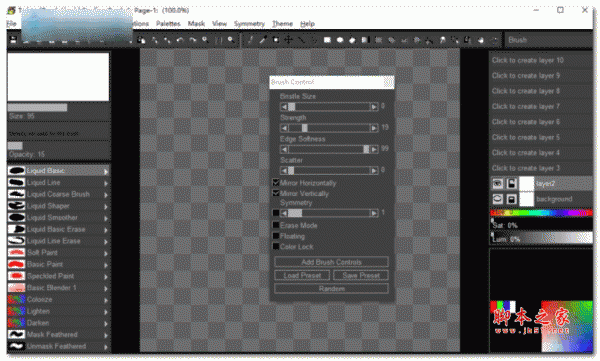This screenshot has height=361, width=600.
Task: Click the save disk icon in toolbar
Action: point(13,40)
